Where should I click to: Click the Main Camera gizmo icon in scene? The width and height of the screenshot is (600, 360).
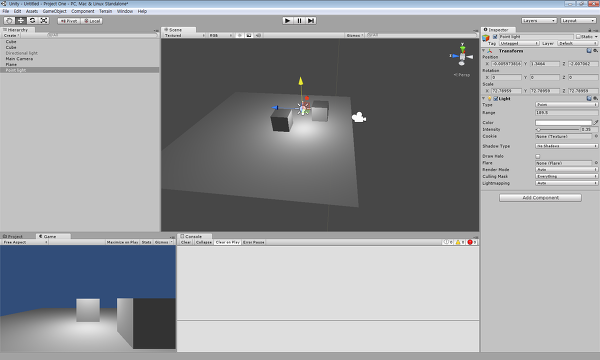tap(359, 117)
